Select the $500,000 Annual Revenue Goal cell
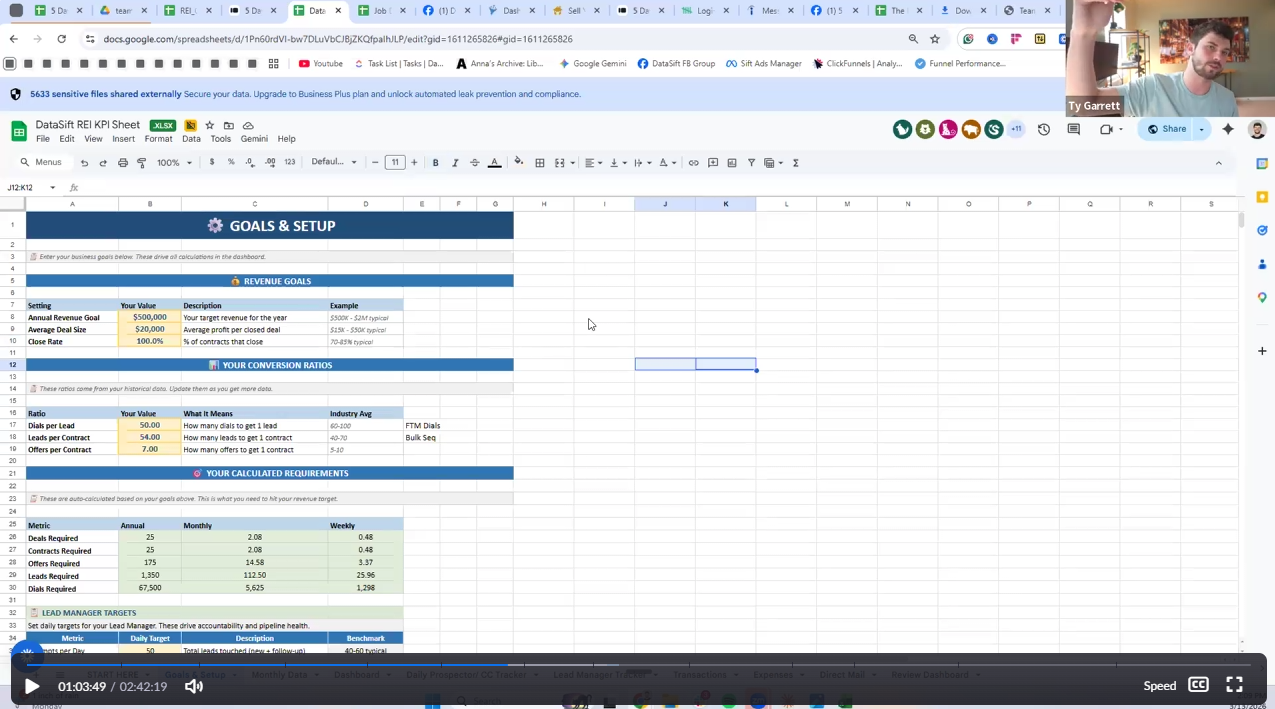This screenshot has width=1275, height=709. tap(150, 317)
